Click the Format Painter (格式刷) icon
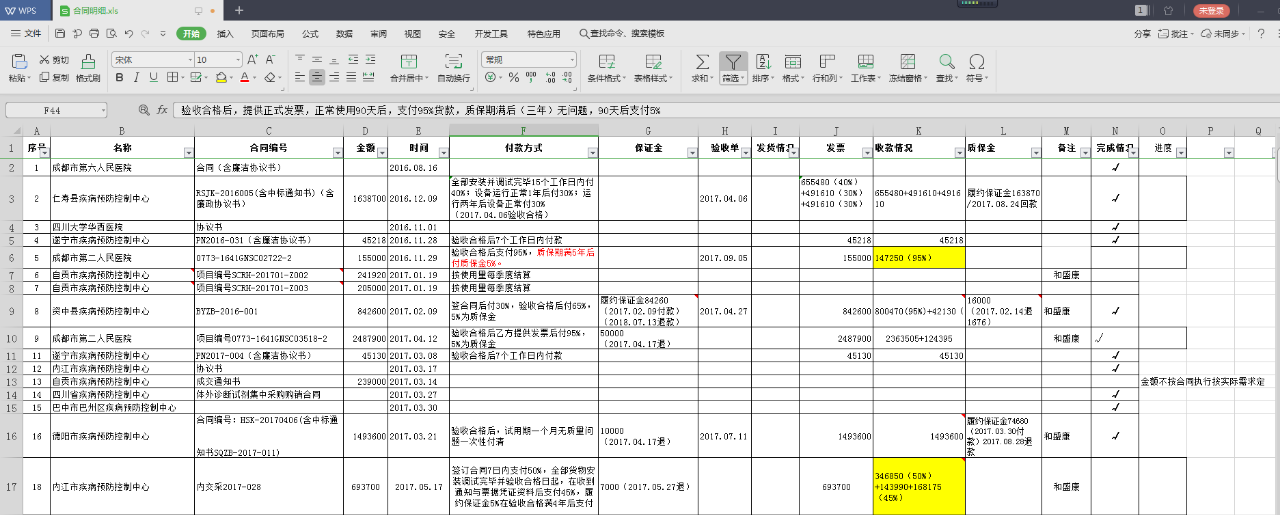1280x515 pixels. pyautogui.click(x=88, y=61)
